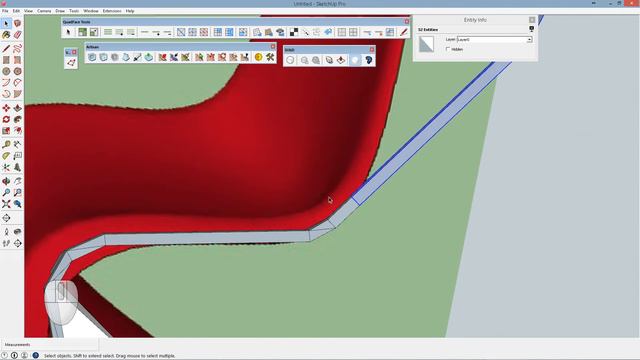The width and height of the screenshot is (640, 360).
Task: Close the Artisan toolbar
Action: pos(273,47)
